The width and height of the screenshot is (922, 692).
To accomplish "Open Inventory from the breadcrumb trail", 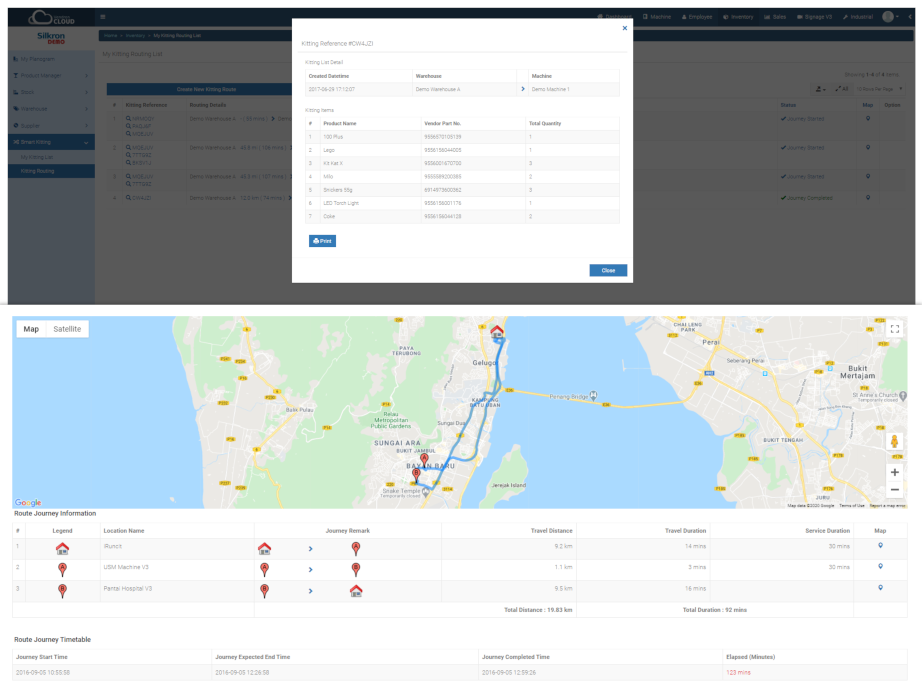I will point(136,35).
